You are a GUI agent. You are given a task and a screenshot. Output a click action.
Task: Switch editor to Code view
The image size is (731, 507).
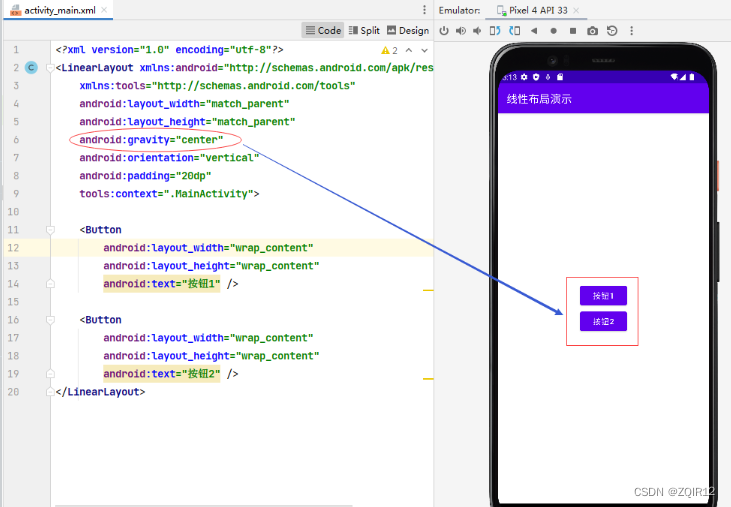[x=323, y=30]
